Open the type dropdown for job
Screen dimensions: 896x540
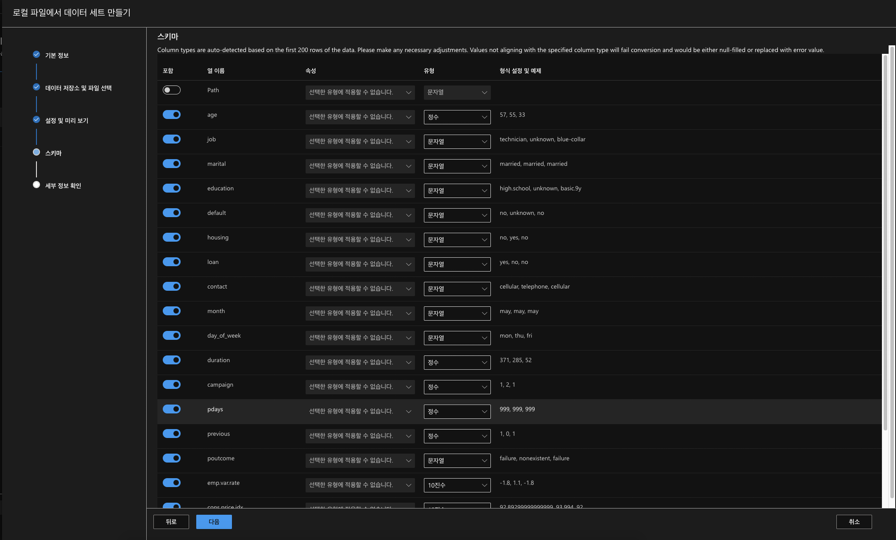click(457, 142)
